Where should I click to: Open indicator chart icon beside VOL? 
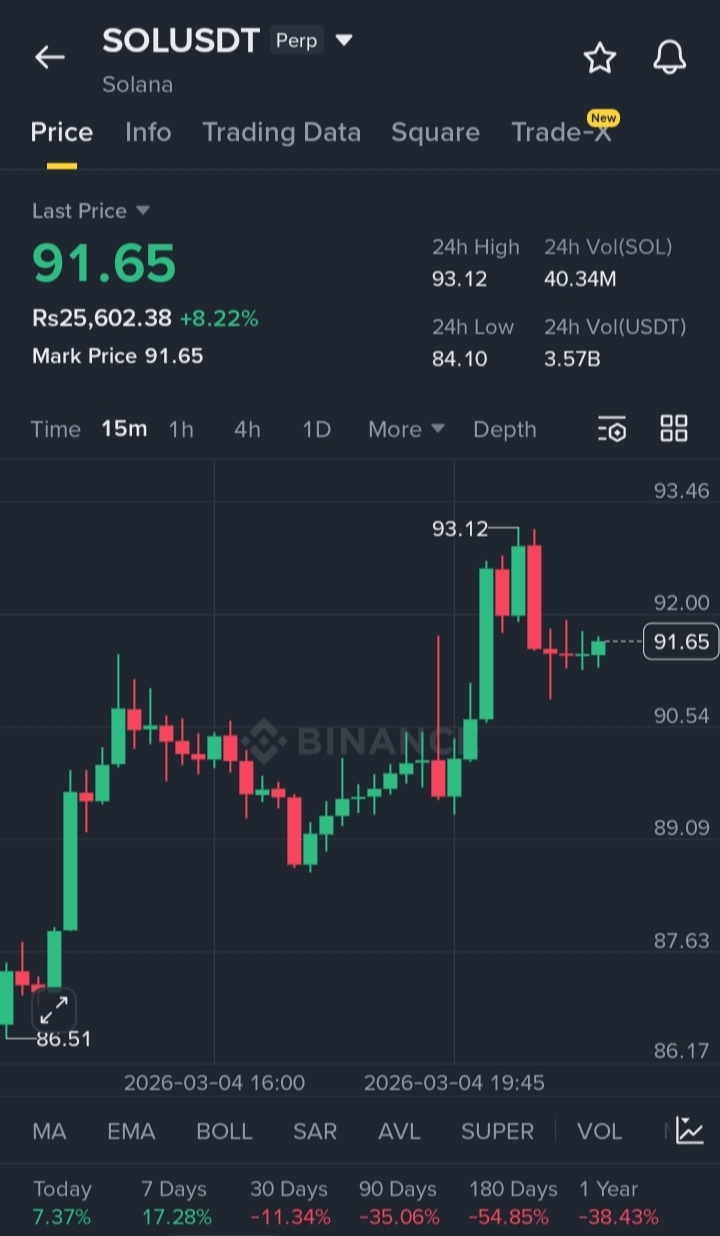pyautogui.click(x=689, y=1131)
